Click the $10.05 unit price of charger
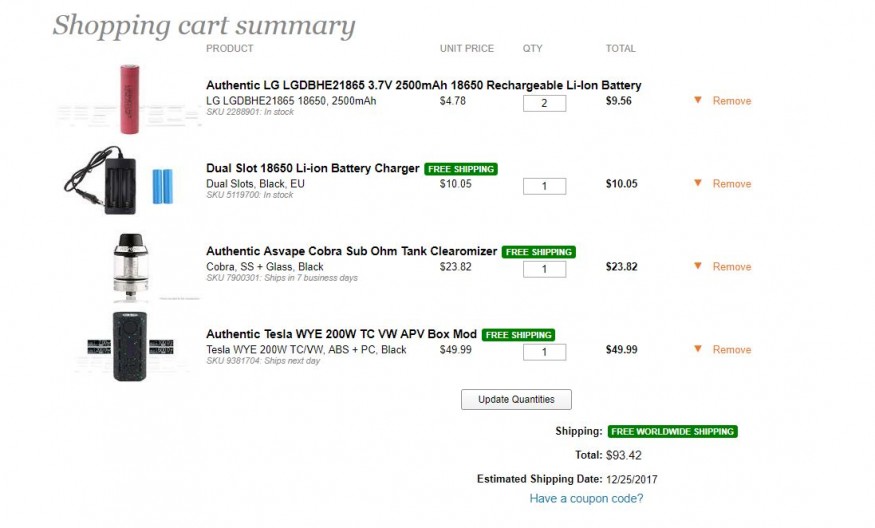875x528 pixels. click(455, 184)
